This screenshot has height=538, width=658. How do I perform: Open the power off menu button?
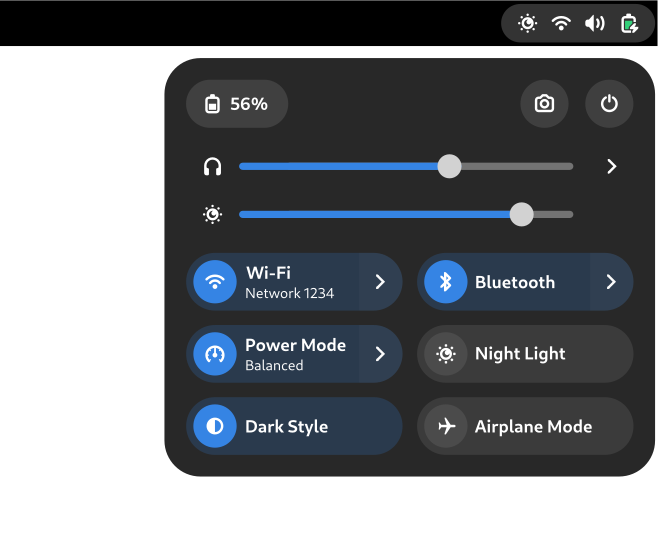click(x=609, y=104)
